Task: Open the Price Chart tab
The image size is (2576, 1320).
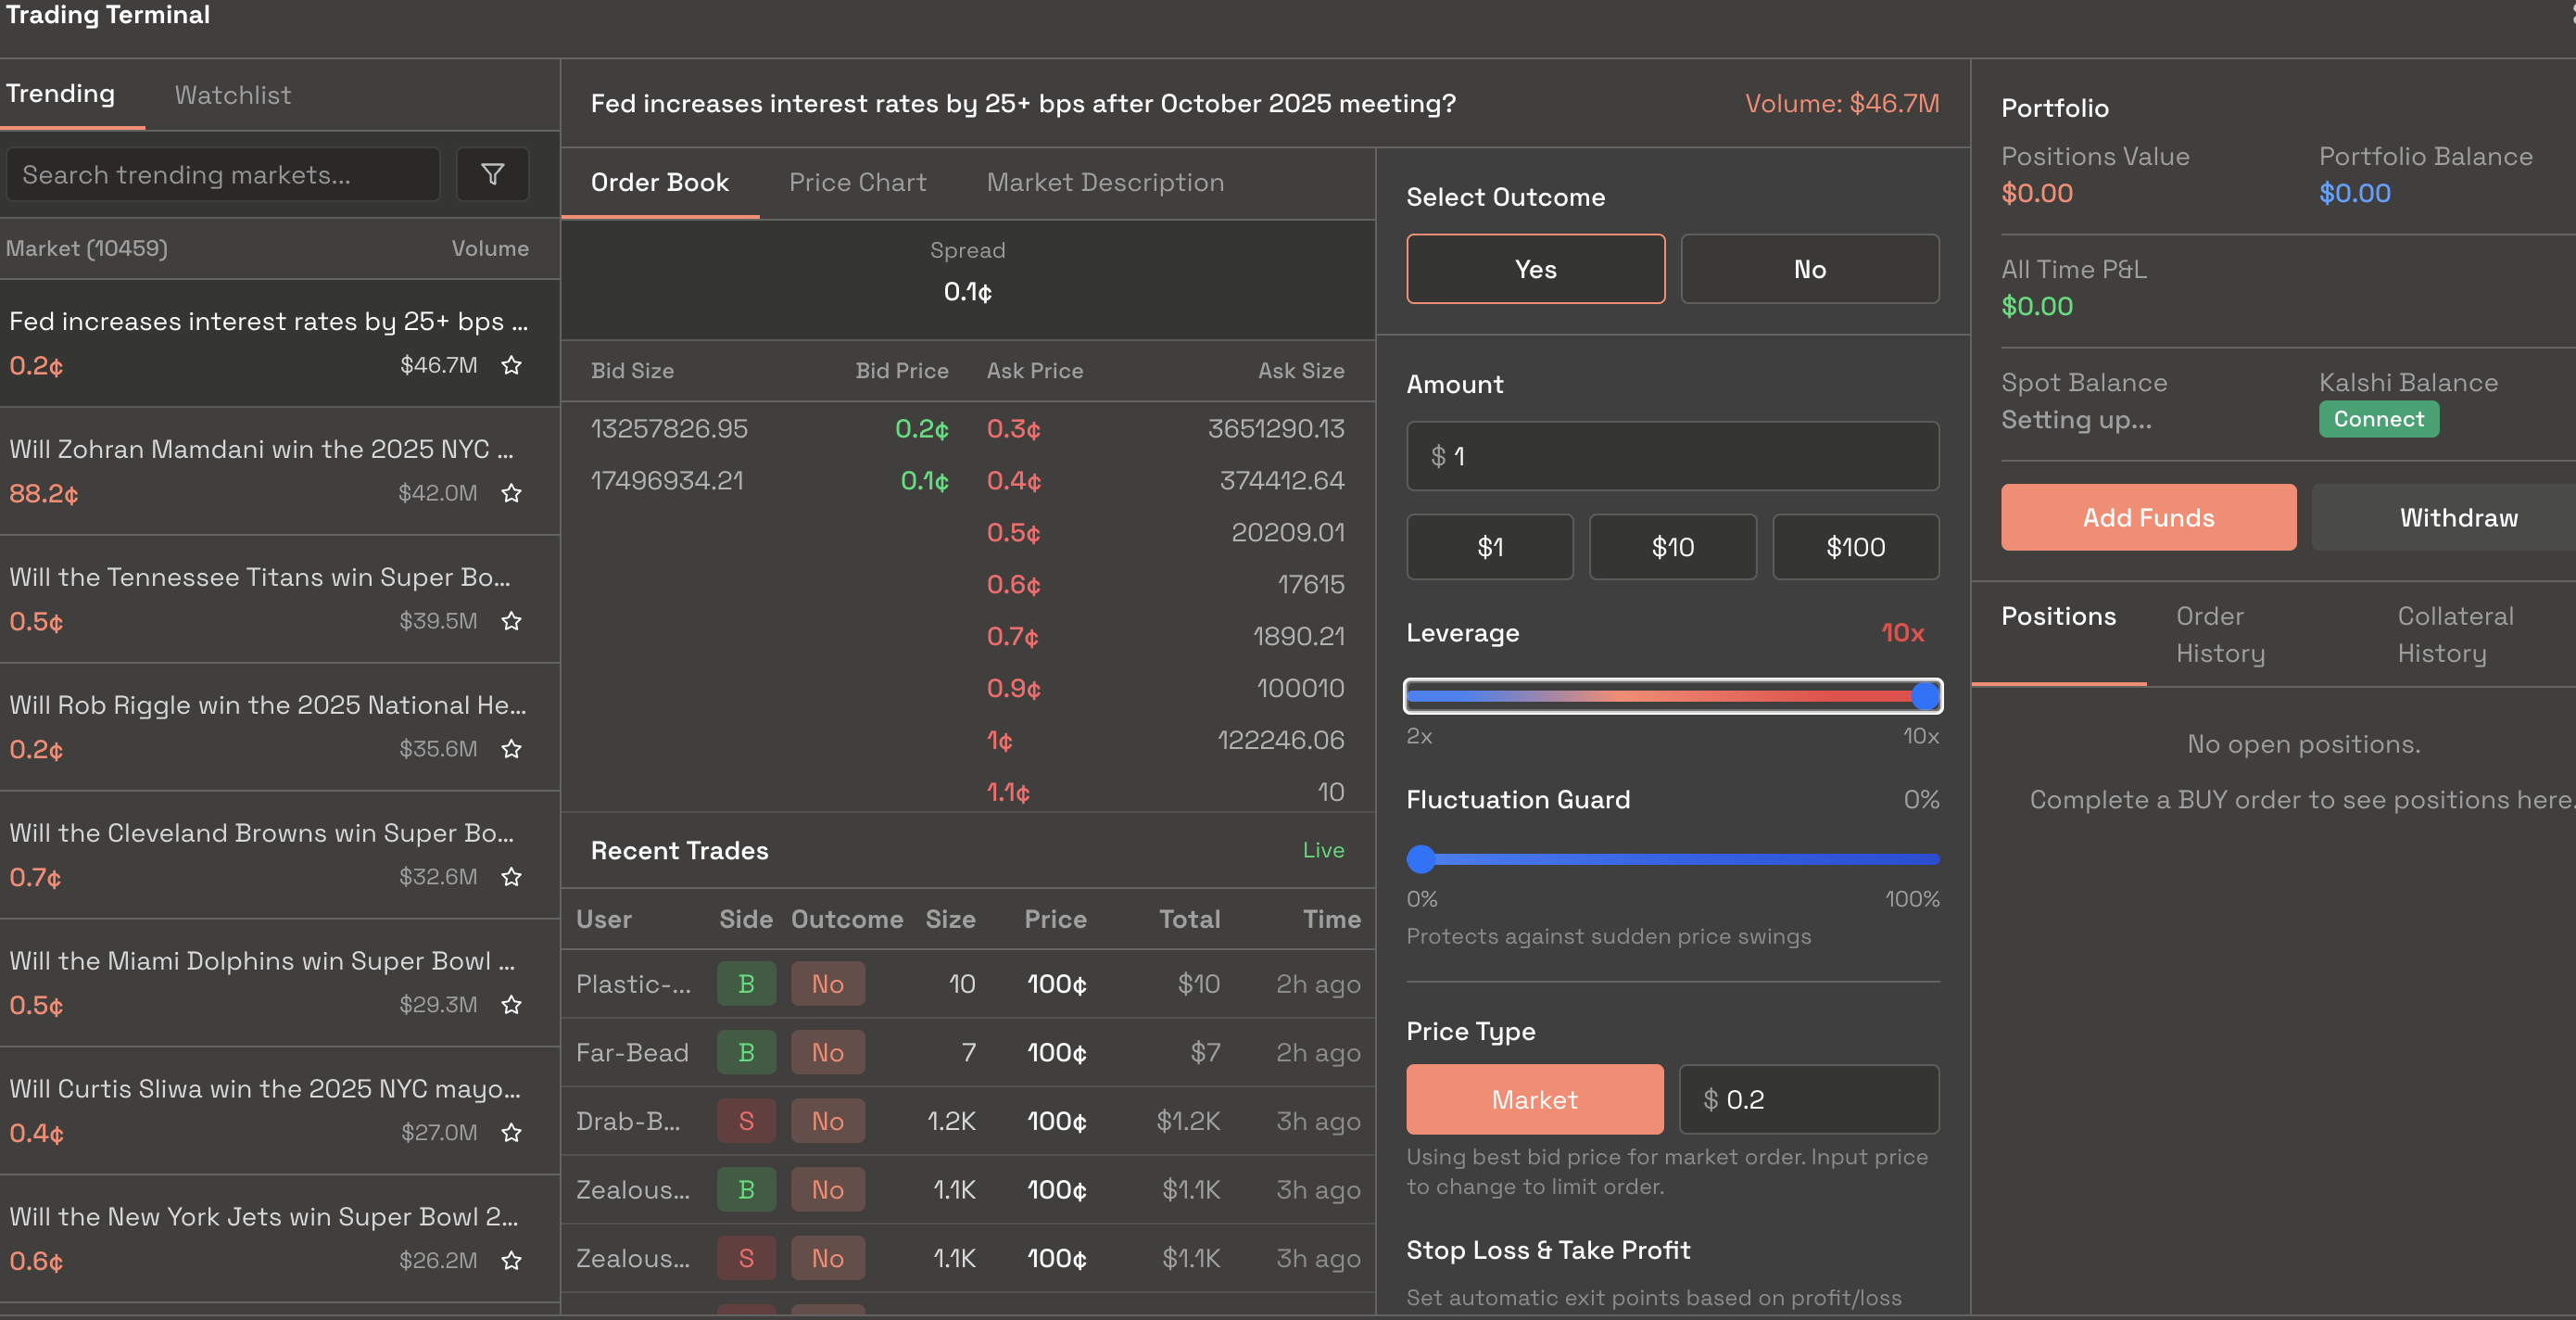Action: click(857, 182)
